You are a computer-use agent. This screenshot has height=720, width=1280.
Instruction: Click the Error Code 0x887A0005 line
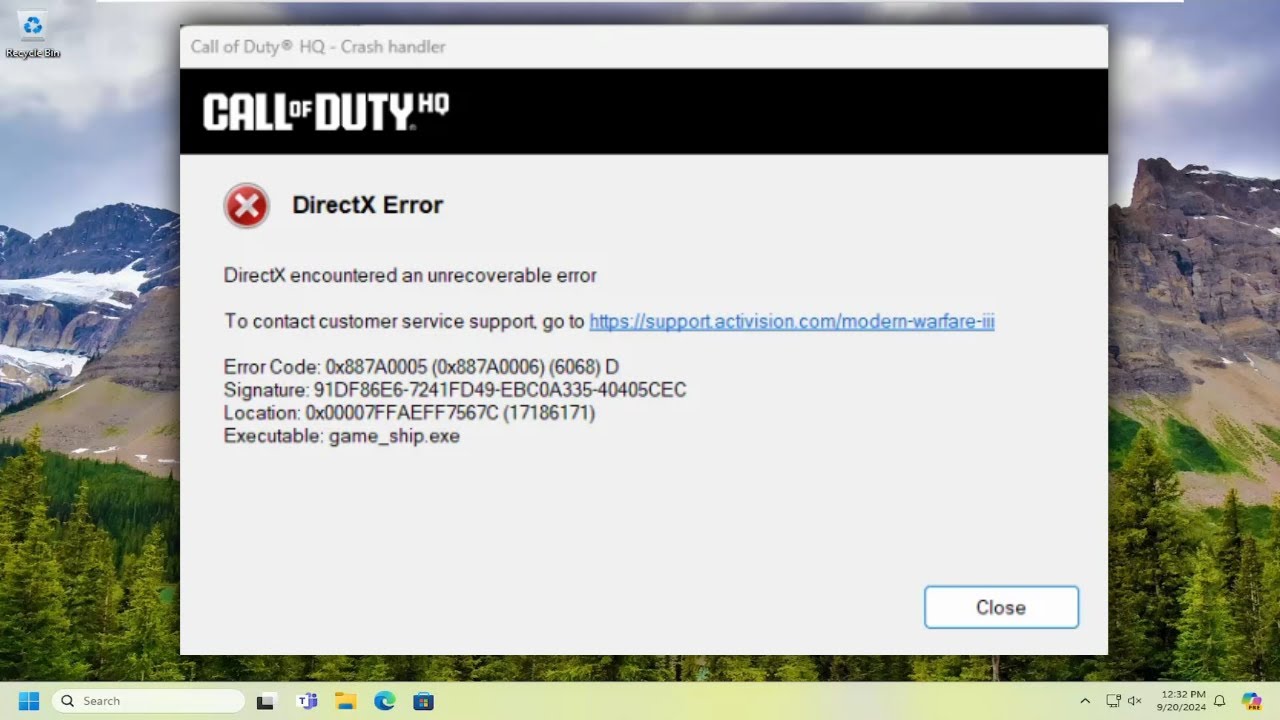[x=421, y=367]
